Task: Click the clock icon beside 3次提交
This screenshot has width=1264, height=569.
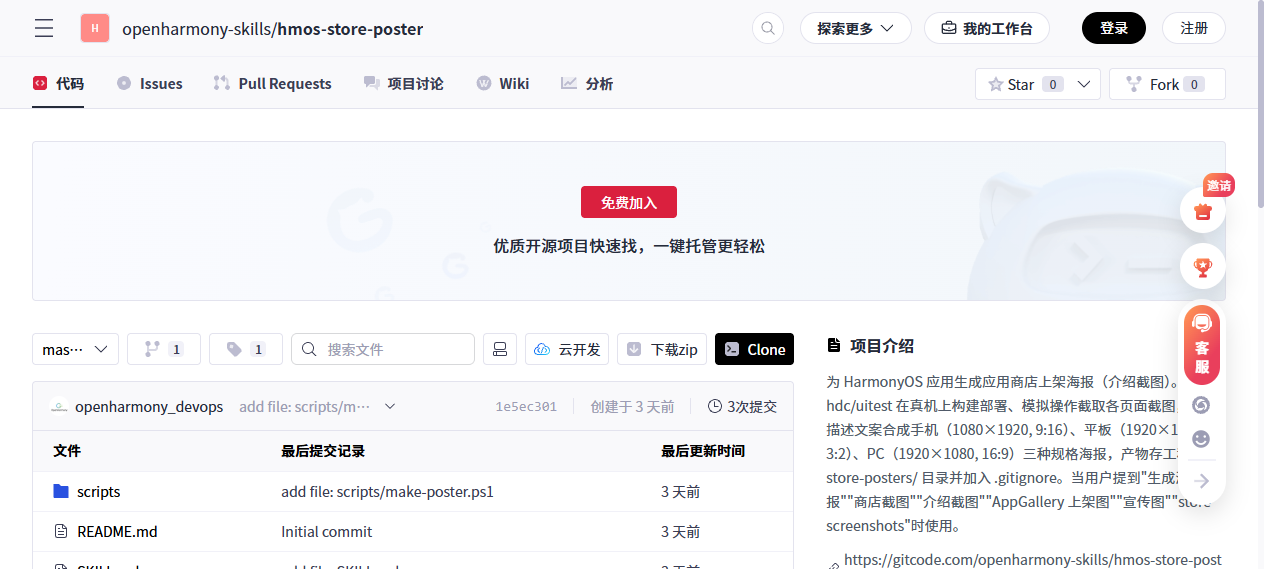Action: coord(715,406)
